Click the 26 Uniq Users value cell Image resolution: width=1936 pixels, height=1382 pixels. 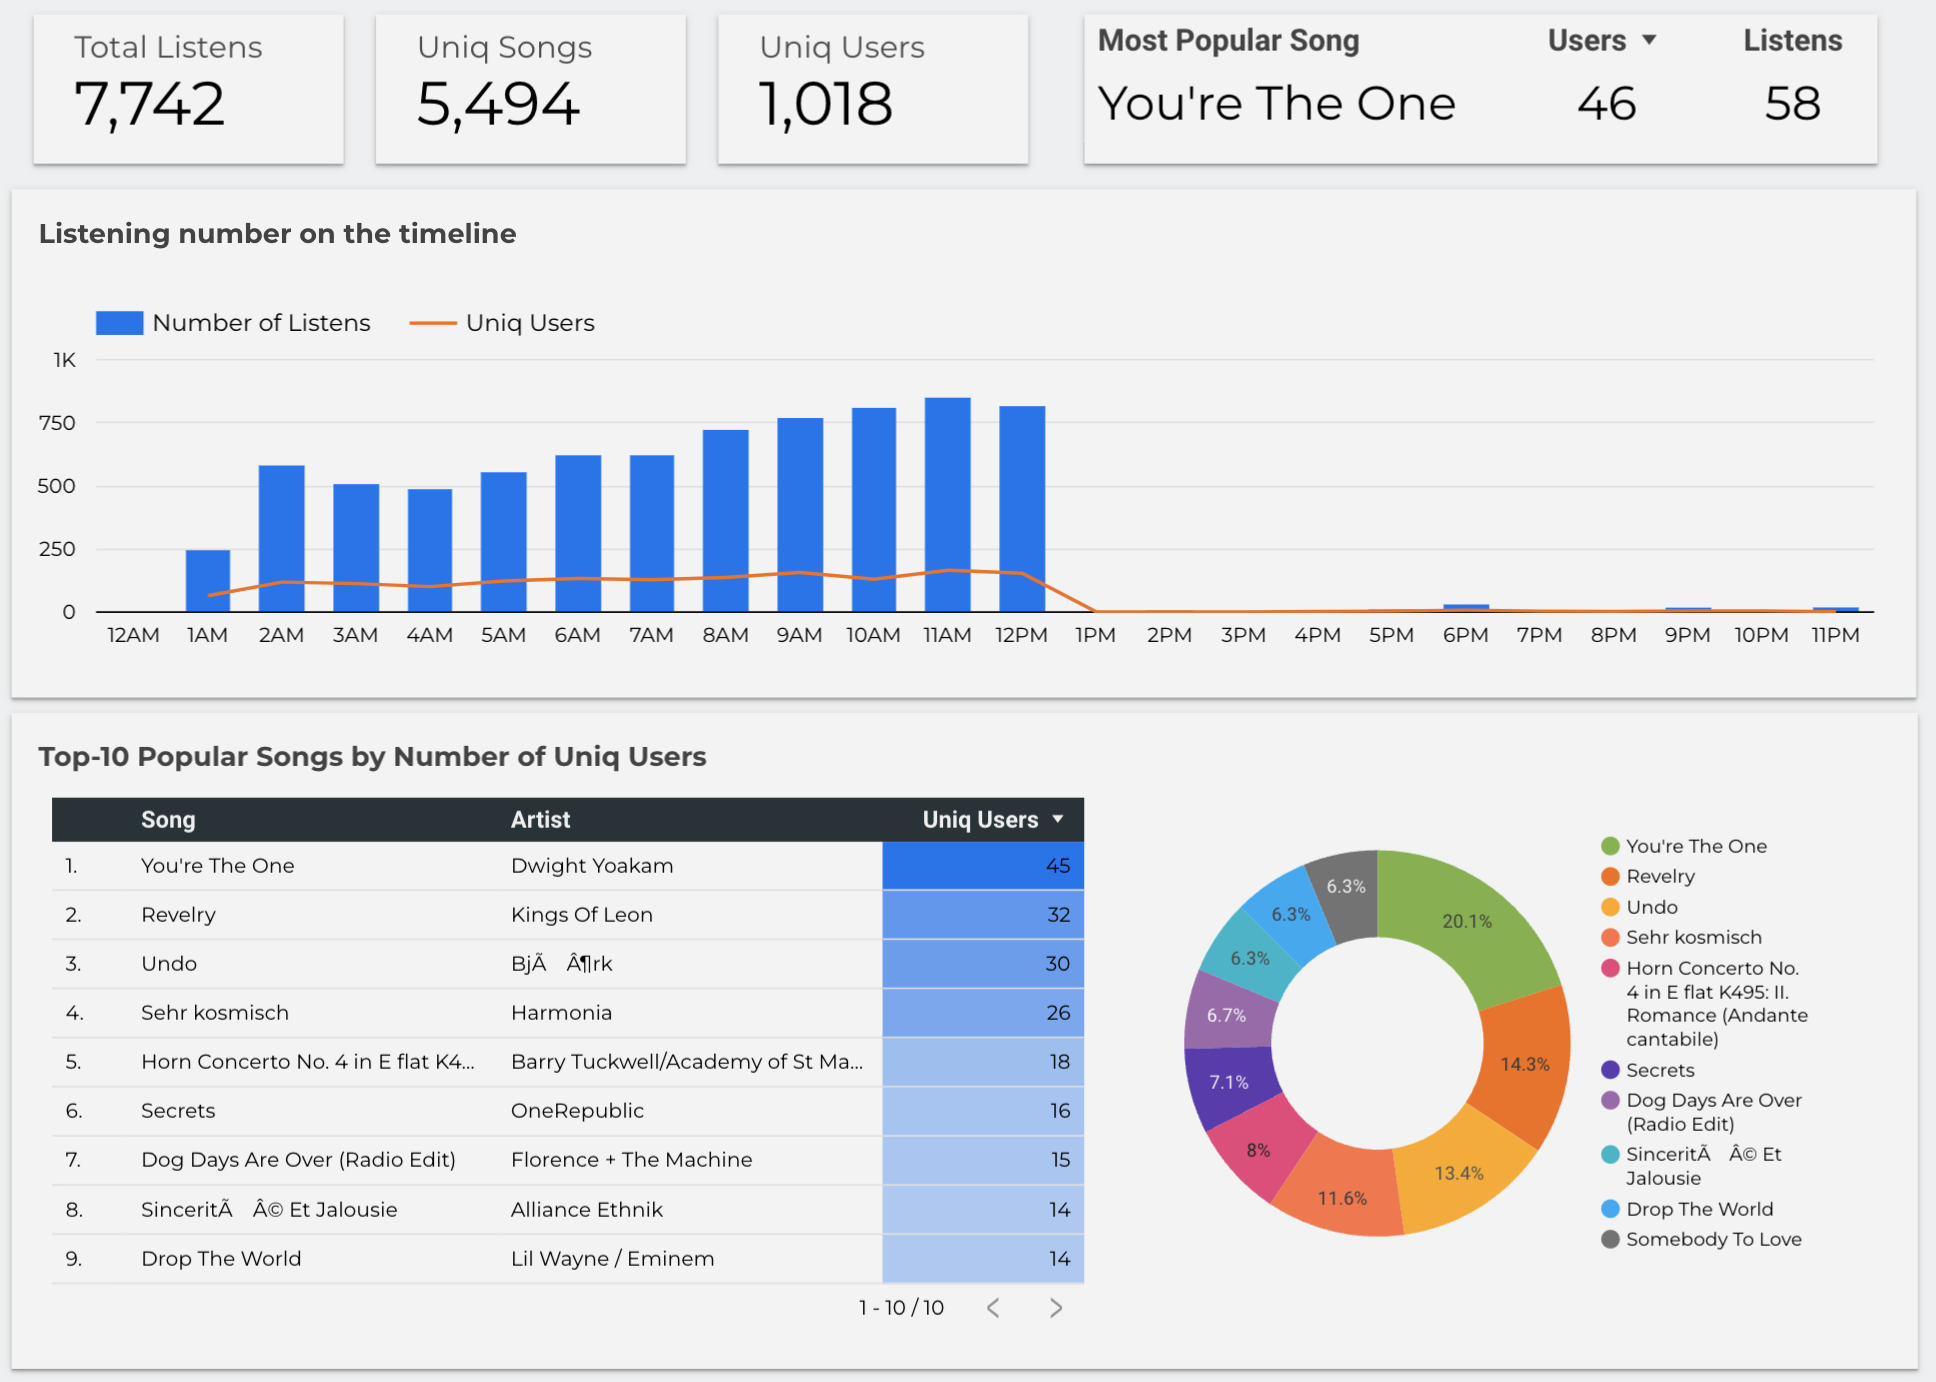click(x=983, y=1013)
